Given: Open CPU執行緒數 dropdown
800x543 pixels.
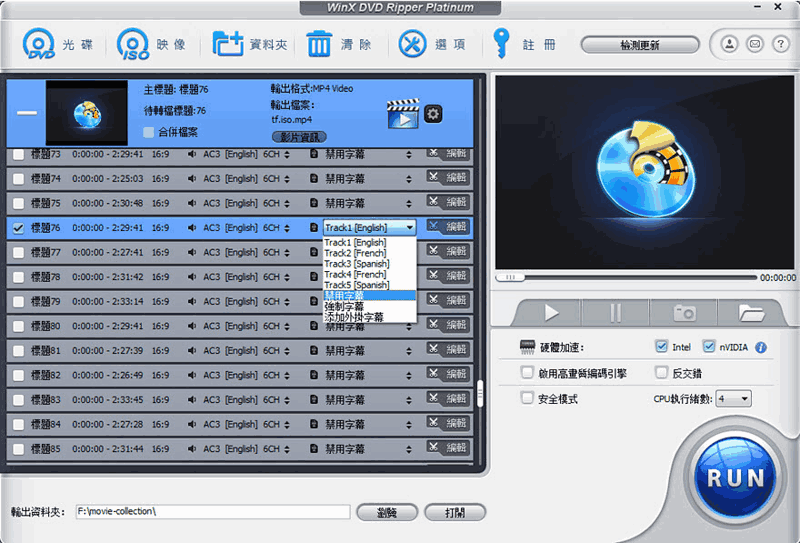Looking at the screenshot, I should click(x=733, y=399).
